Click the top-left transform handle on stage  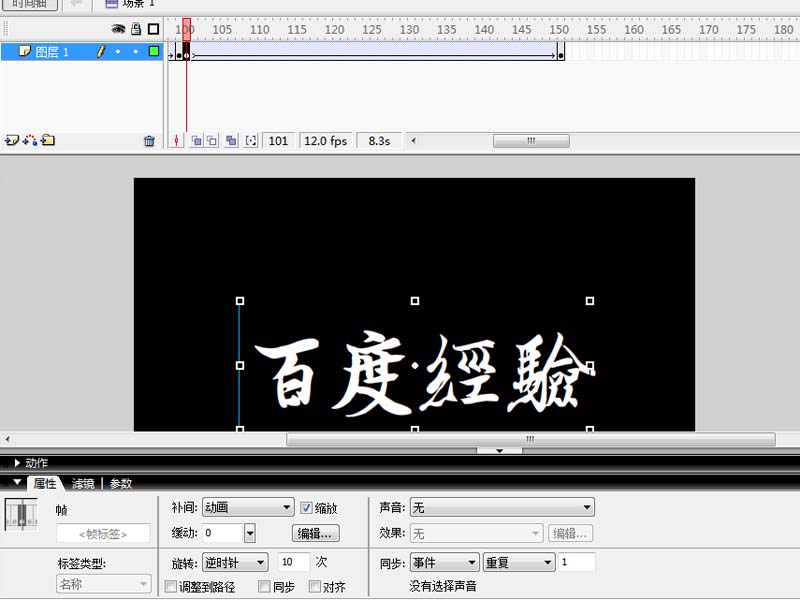click(x=240, y=301)
